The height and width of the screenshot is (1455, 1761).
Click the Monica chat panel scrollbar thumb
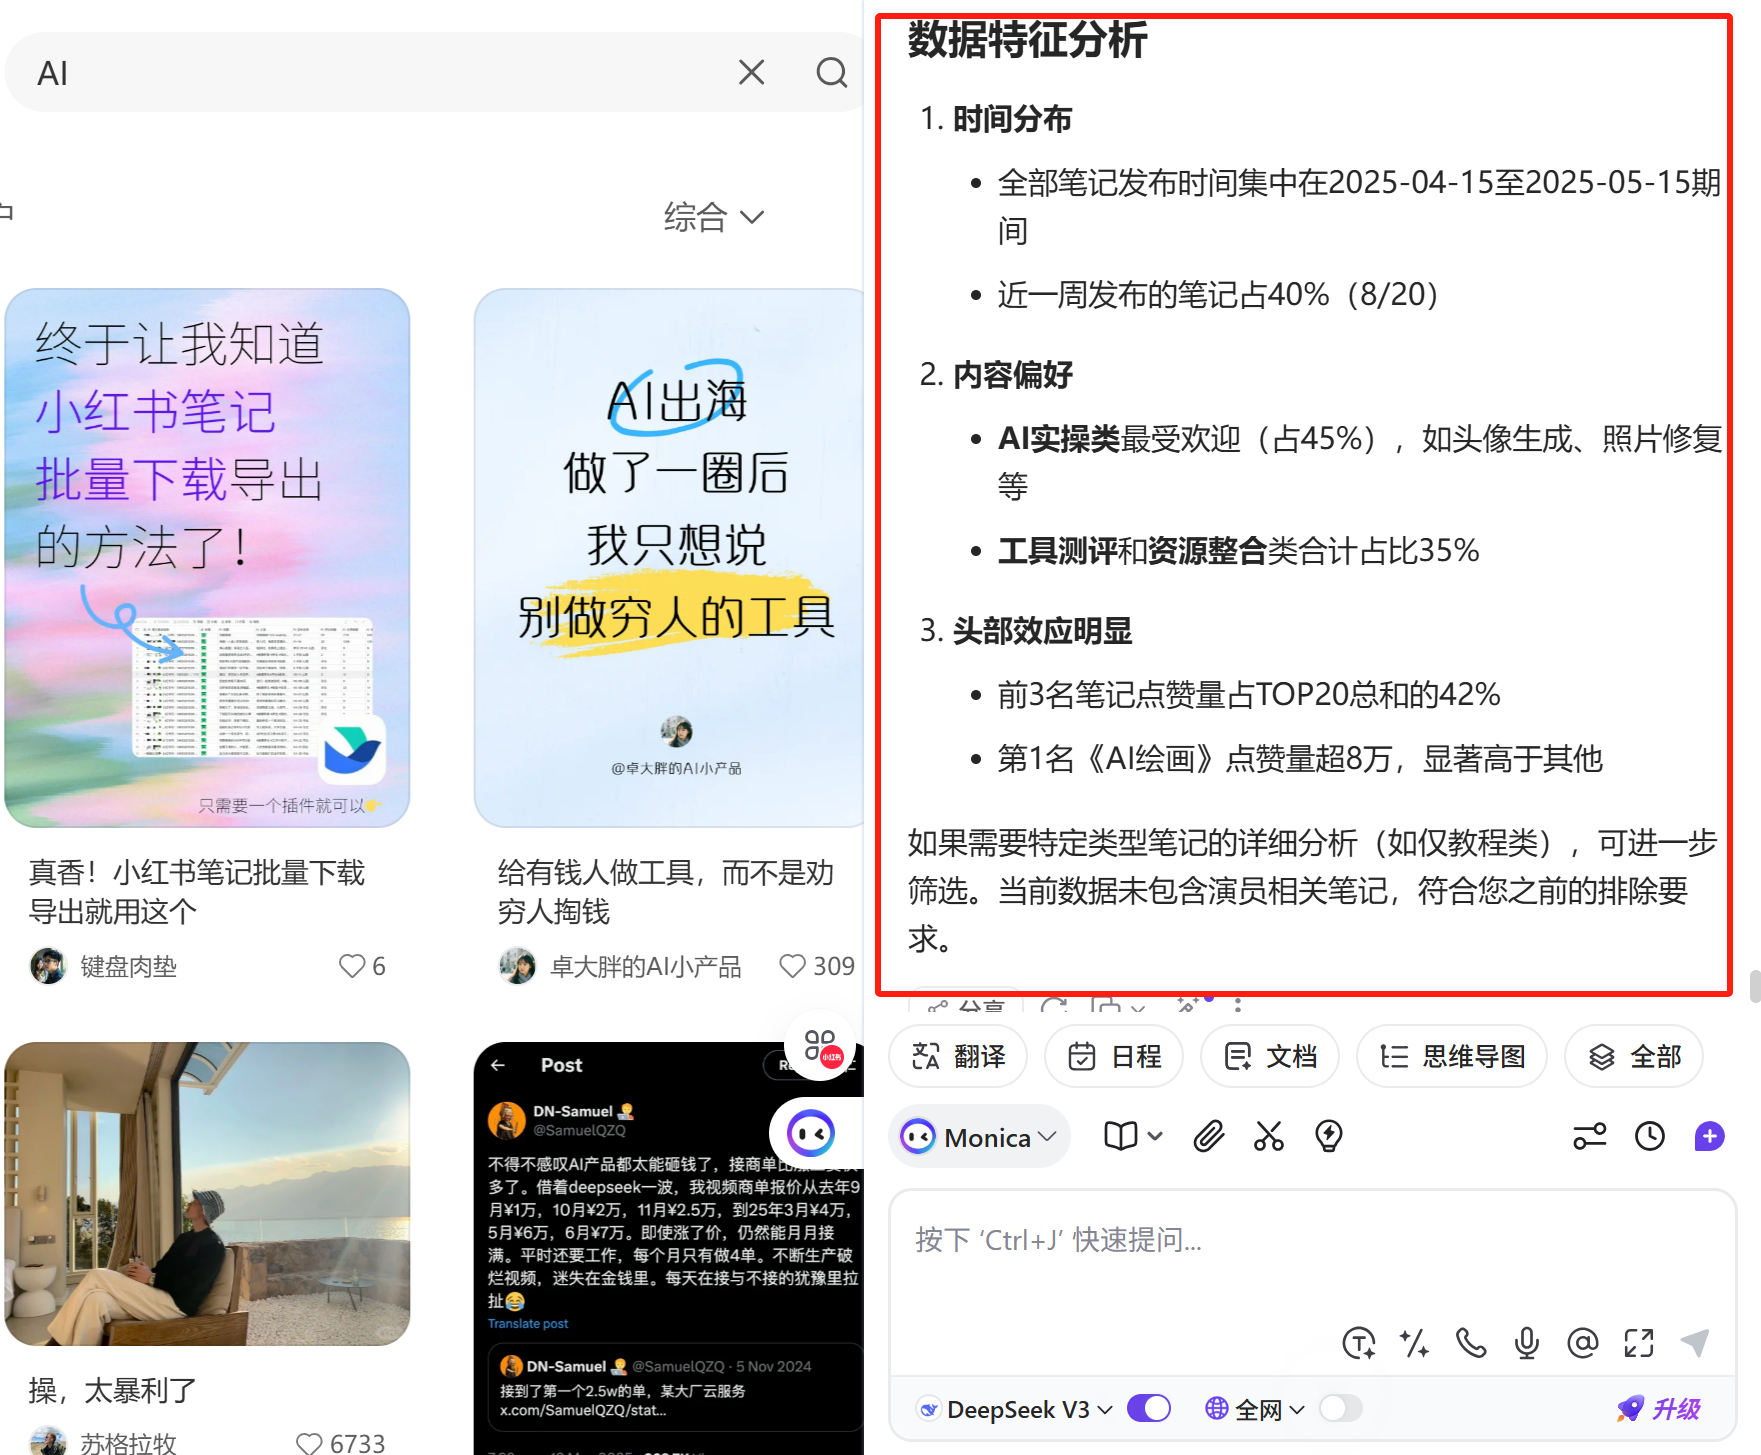point(1754,985)
